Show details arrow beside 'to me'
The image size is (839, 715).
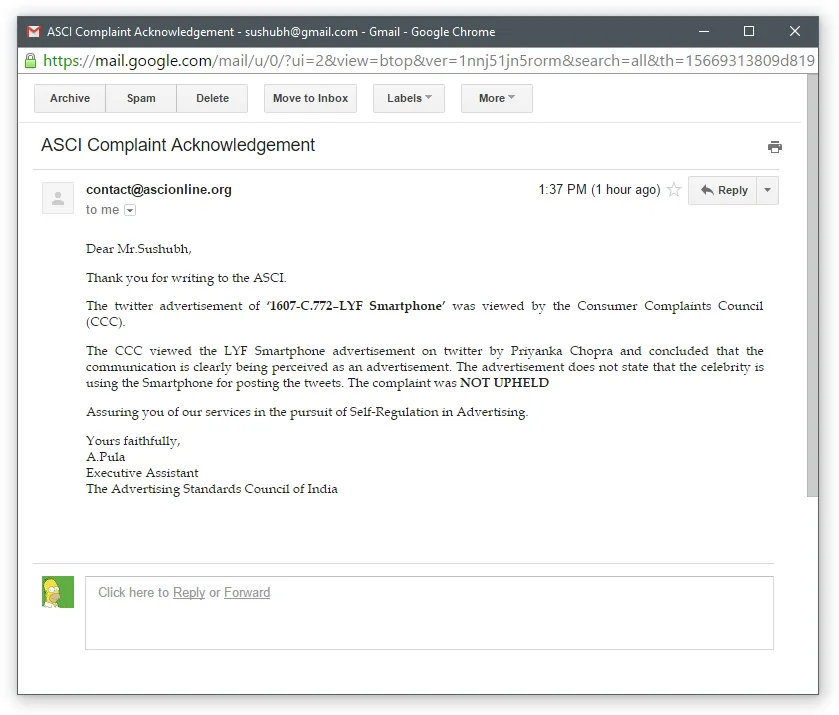click(x=130, y=210)
